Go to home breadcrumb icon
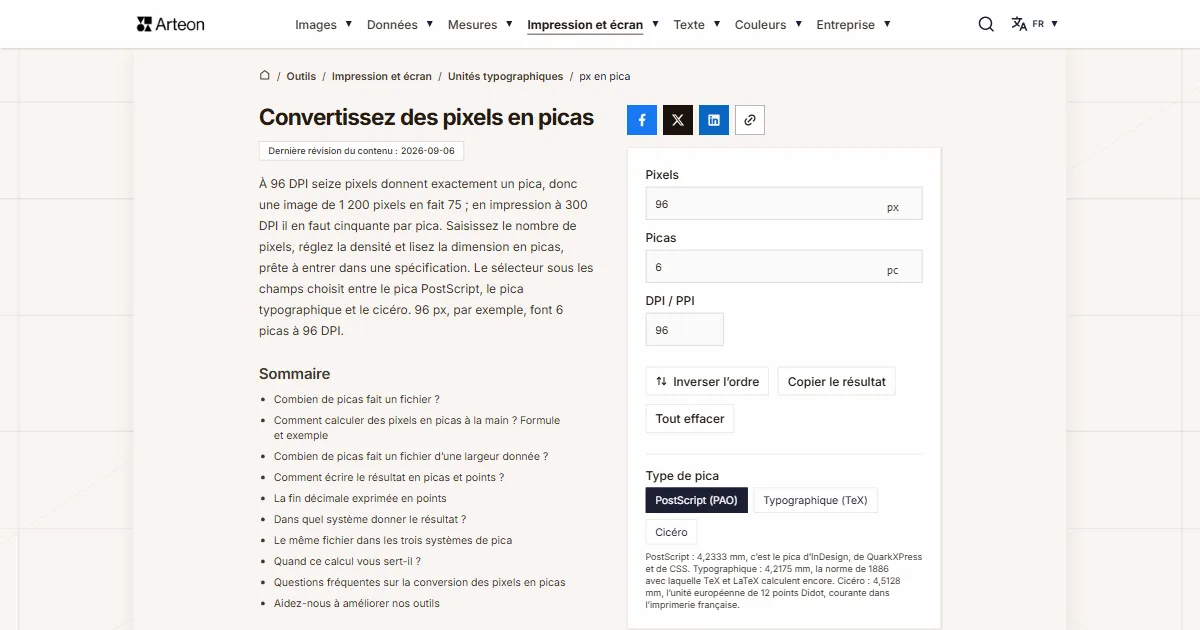The height and width of the screenshot is (630, 1200). click(x=265, y=75)
